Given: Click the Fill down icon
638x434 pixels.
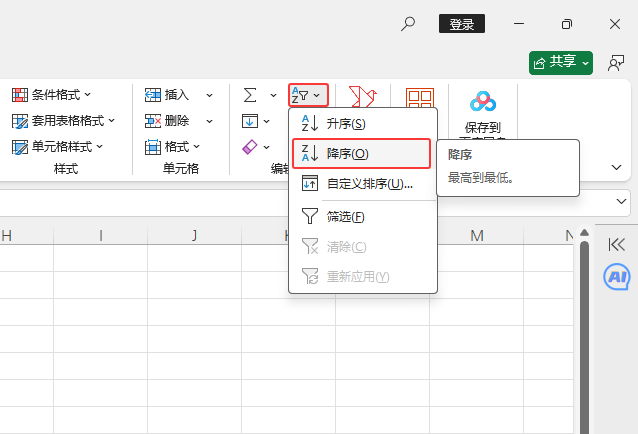Looking at the screenshot, I should click(250, 121).
